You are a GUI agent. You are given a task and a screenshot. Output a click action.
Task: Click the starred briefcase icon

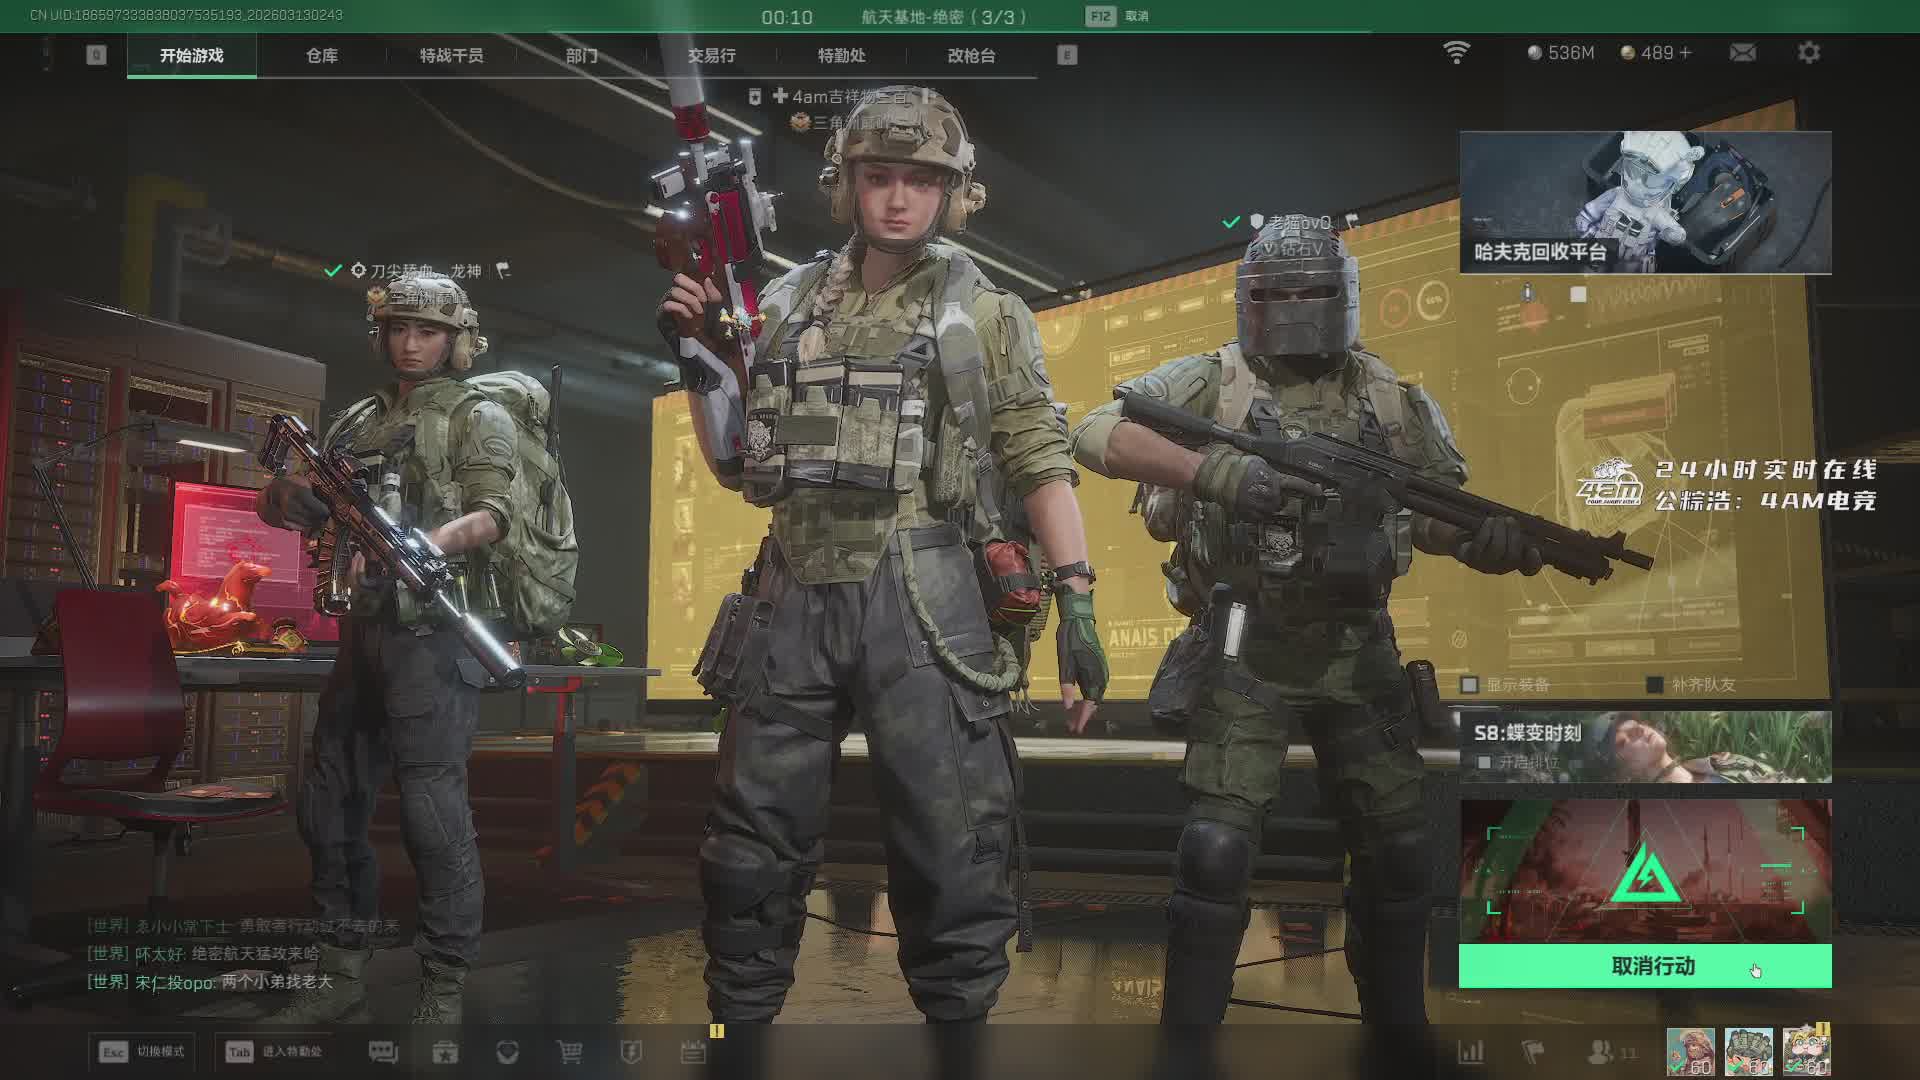[x=445, y=1052]
